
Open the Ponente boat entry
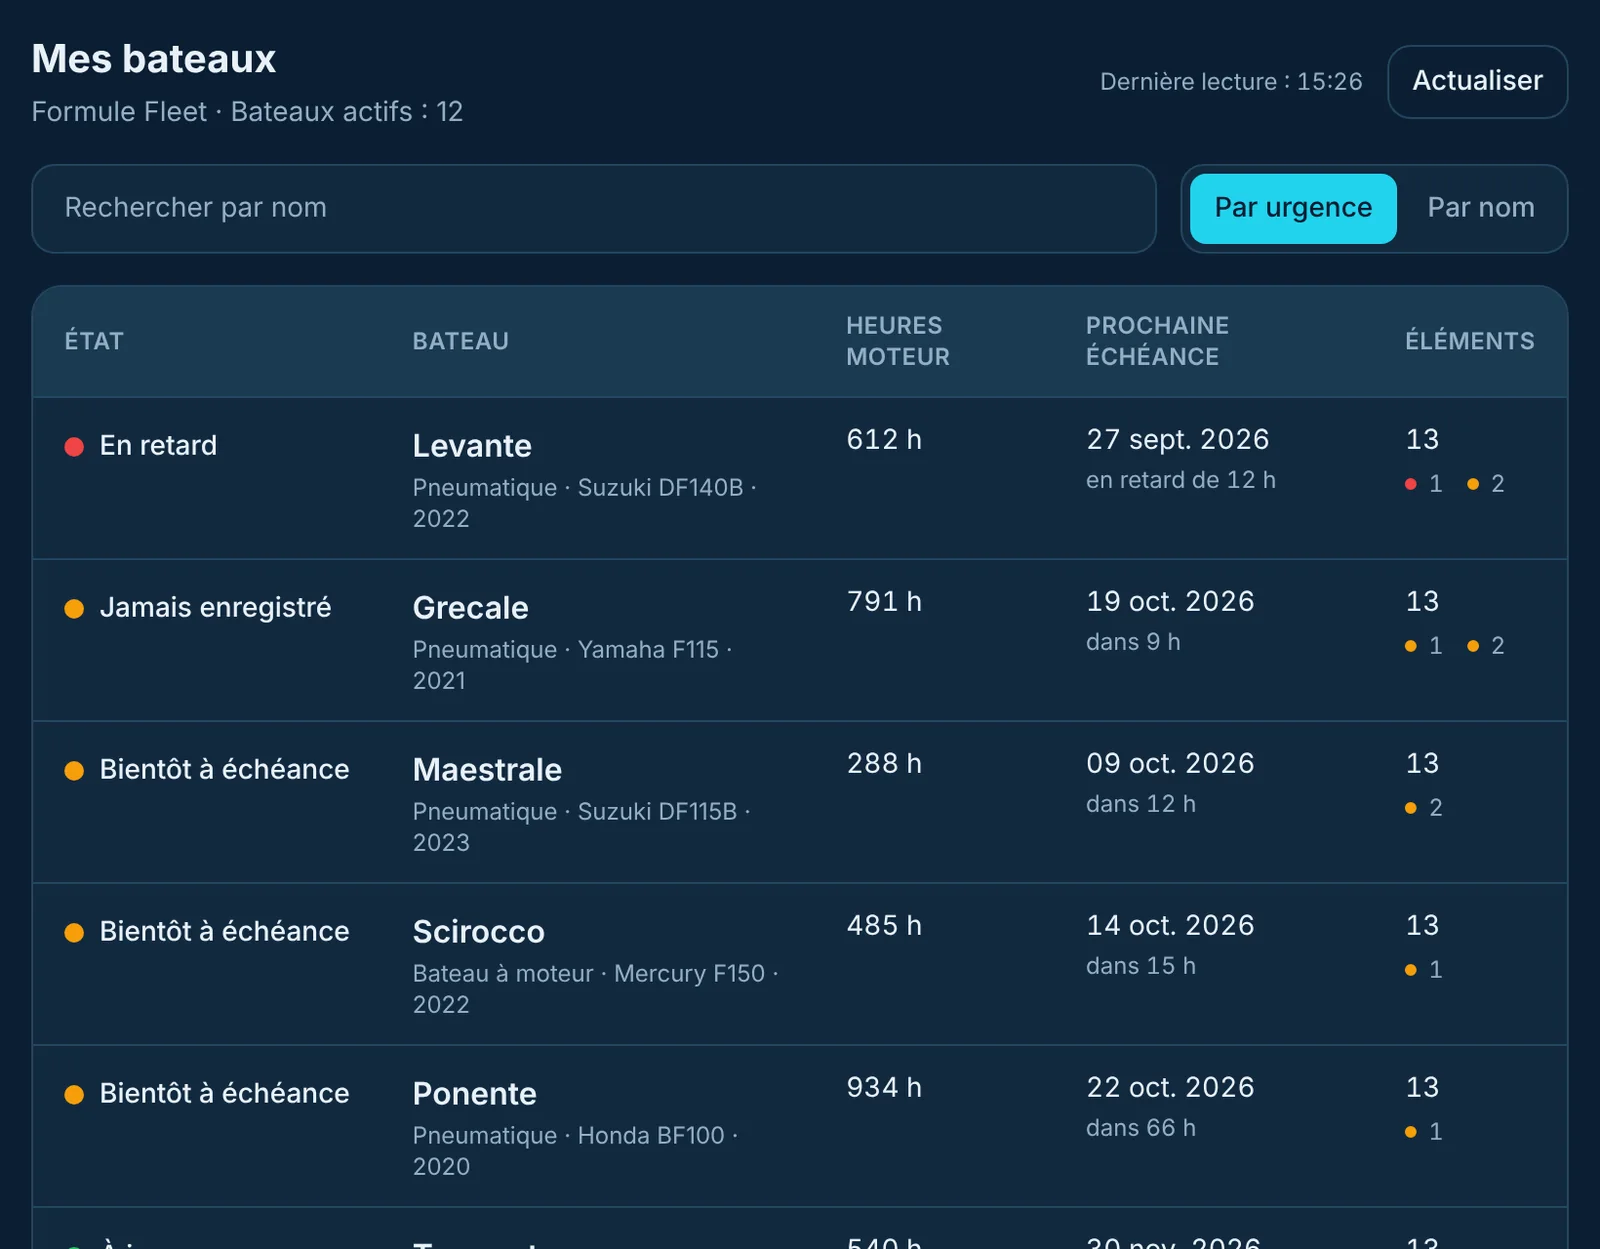800,1126
